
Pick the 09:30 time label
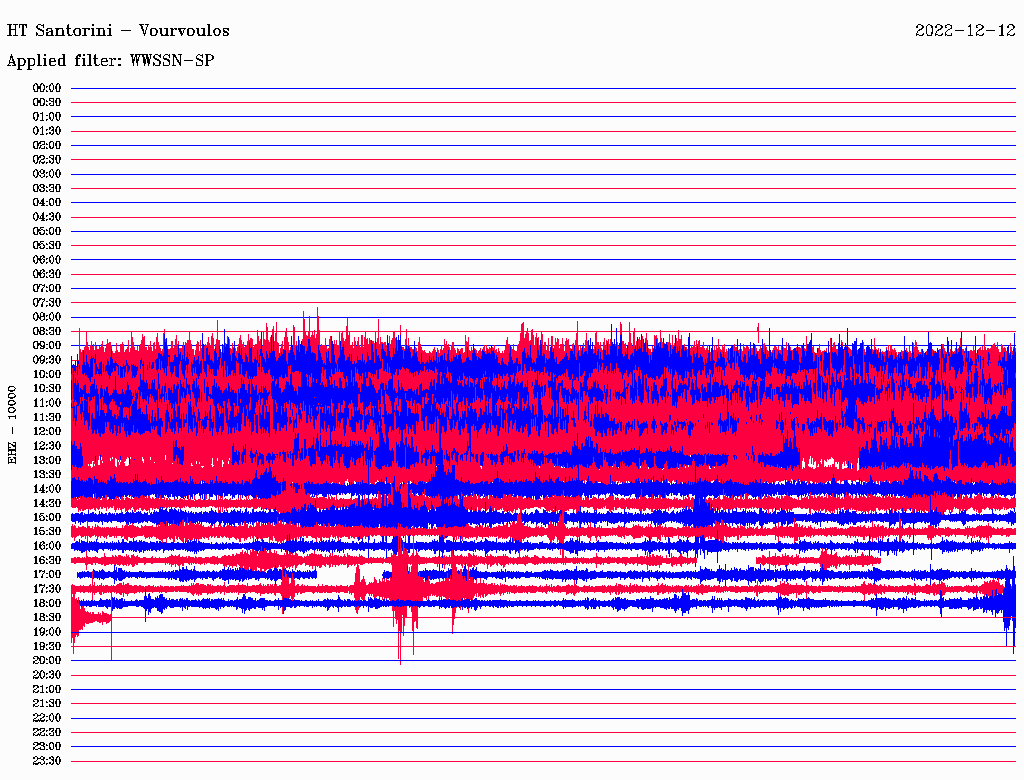(47, 360)
